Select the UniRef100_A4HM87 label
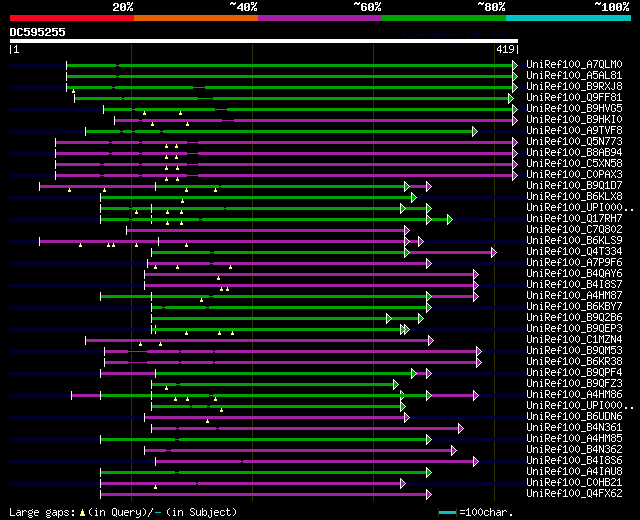Viewport: 640px width, 520px height. point(574,296)
